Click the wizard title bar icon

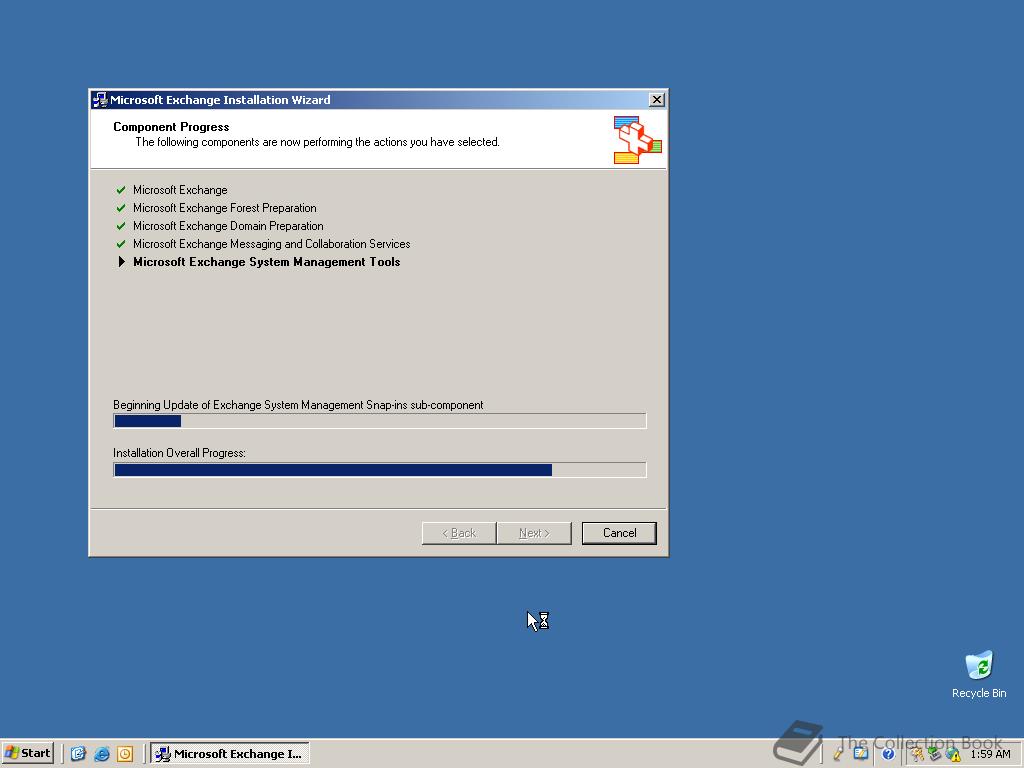[99, 100]
